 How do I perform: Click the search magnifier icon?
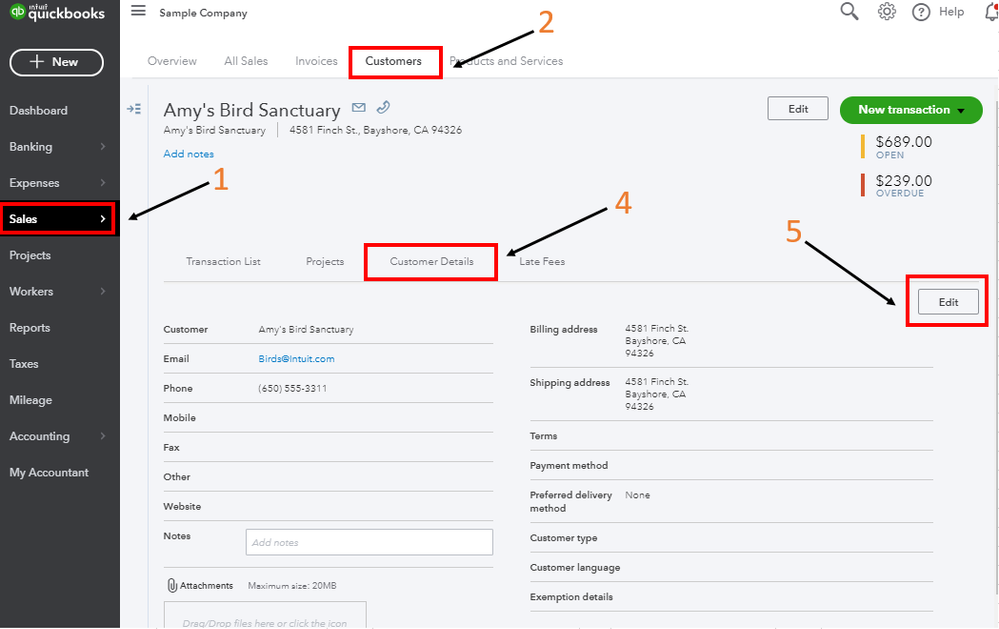(849, 11)
